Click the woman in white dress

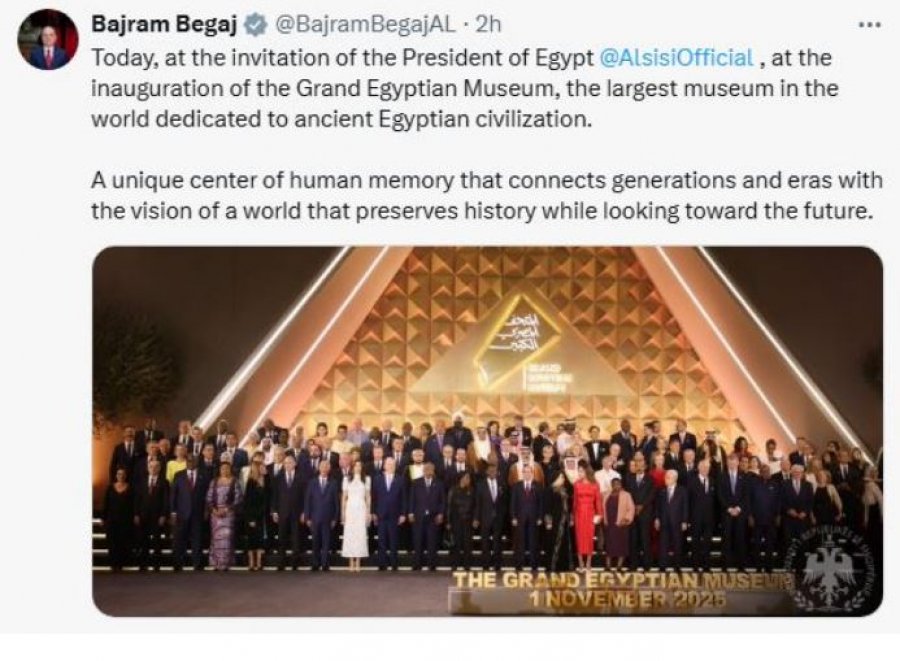355,517
